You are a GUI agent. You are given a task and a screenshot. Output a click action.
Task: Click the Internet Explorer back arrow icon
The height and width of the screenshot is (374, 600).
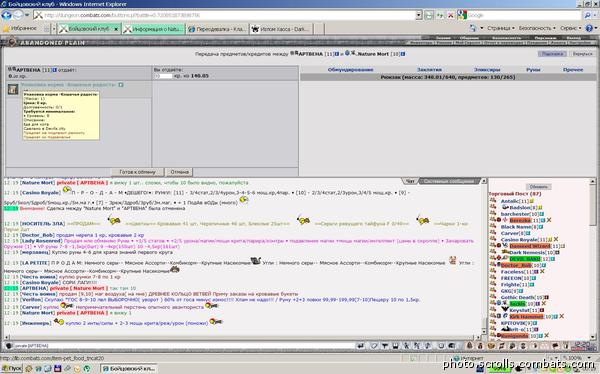point(7,15)
